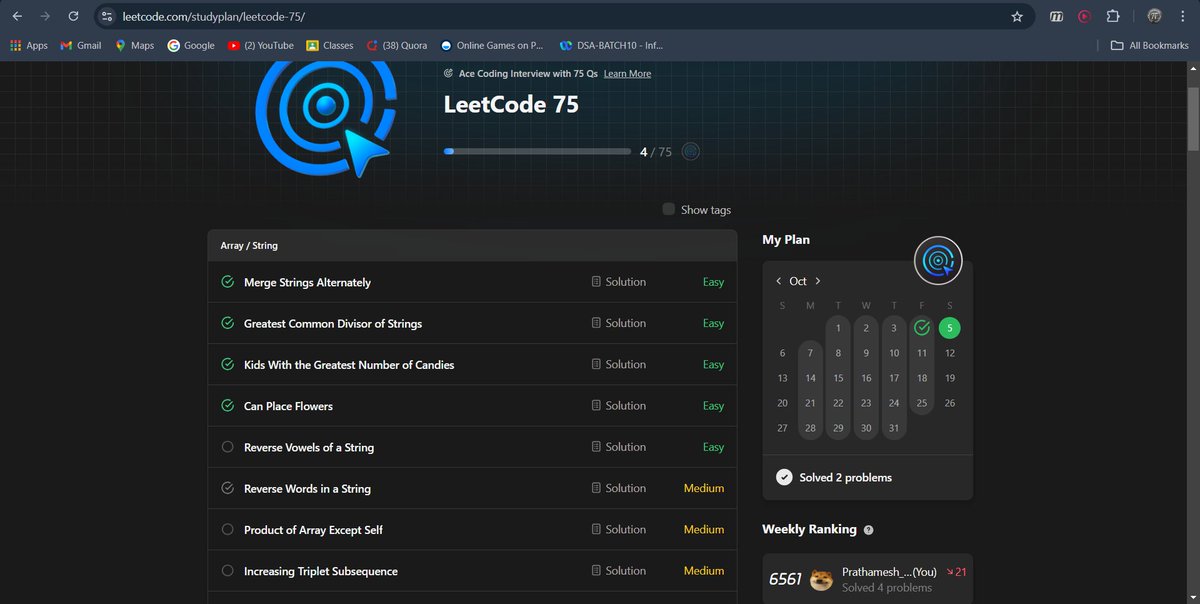The image size is (1200, 604).
Task: Open the Classes bookmark
Action: tap(330, 45)
